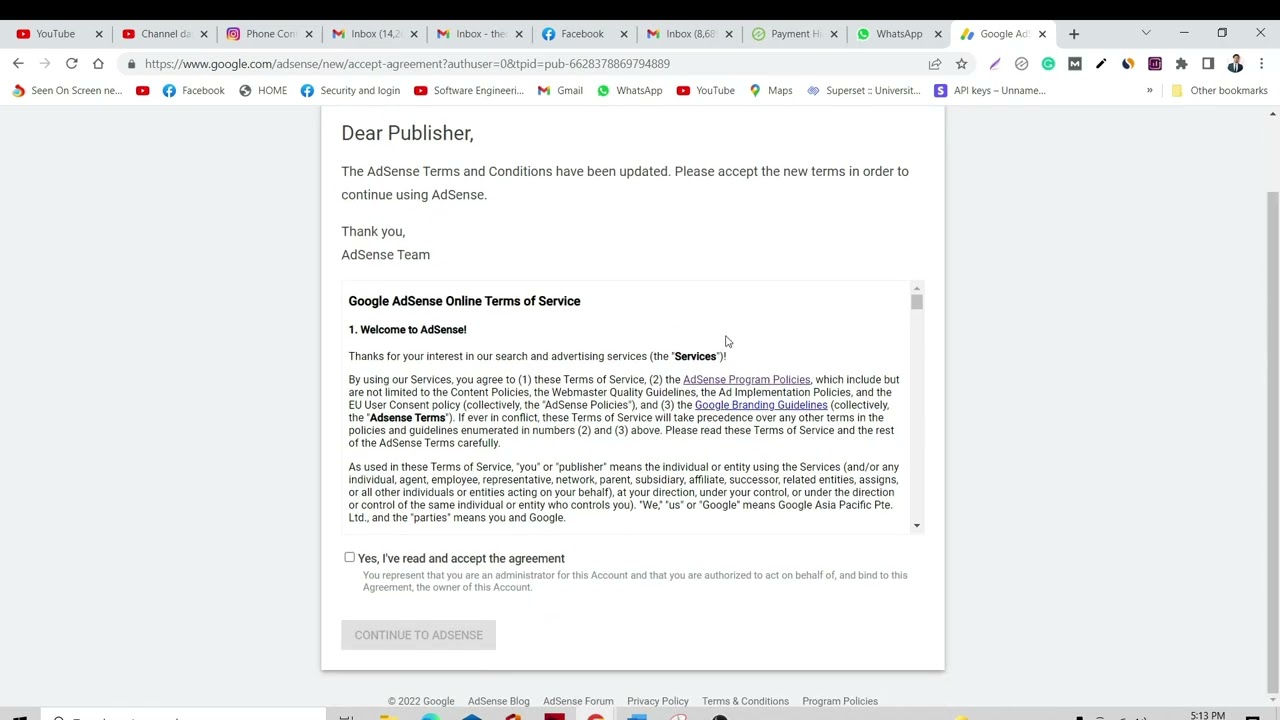Click the page vertical scrollbar thumb
Viewport: 1280px width, 720px height.
[x=1272, y=440]
